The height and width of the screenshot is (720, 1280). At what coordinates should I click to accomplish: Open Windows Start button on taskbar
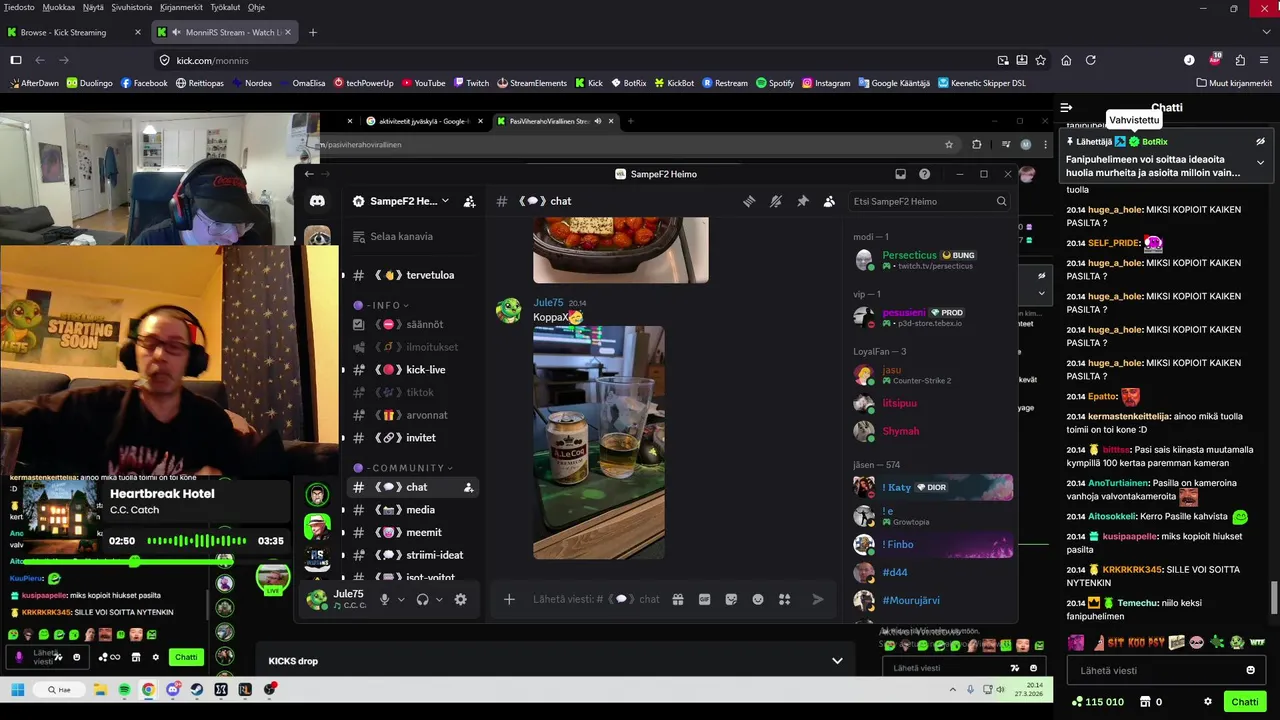[17, 690]
